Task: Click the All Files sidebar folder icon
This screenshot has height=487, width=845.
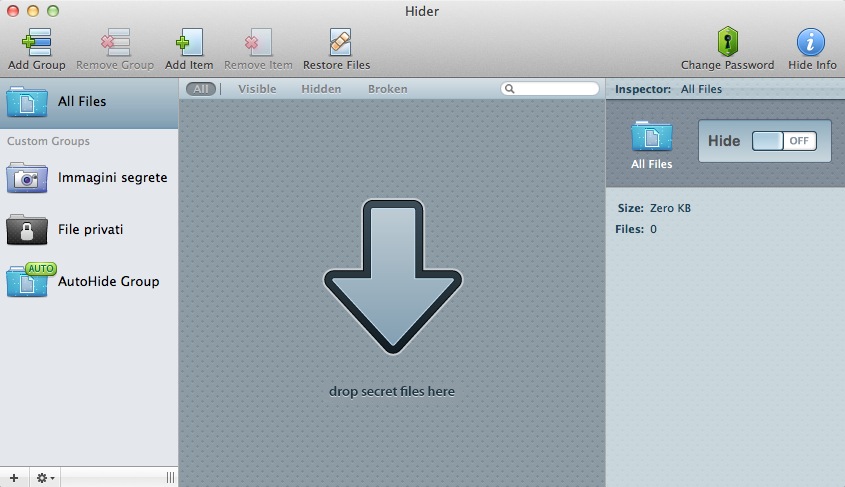Action: click(x=27, y=102)
